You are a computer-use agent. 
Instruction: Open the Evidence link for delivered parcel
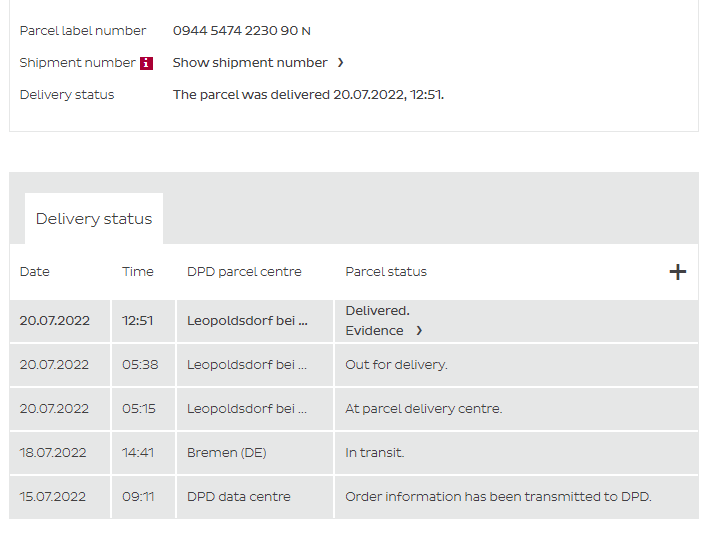coord(375,331)
